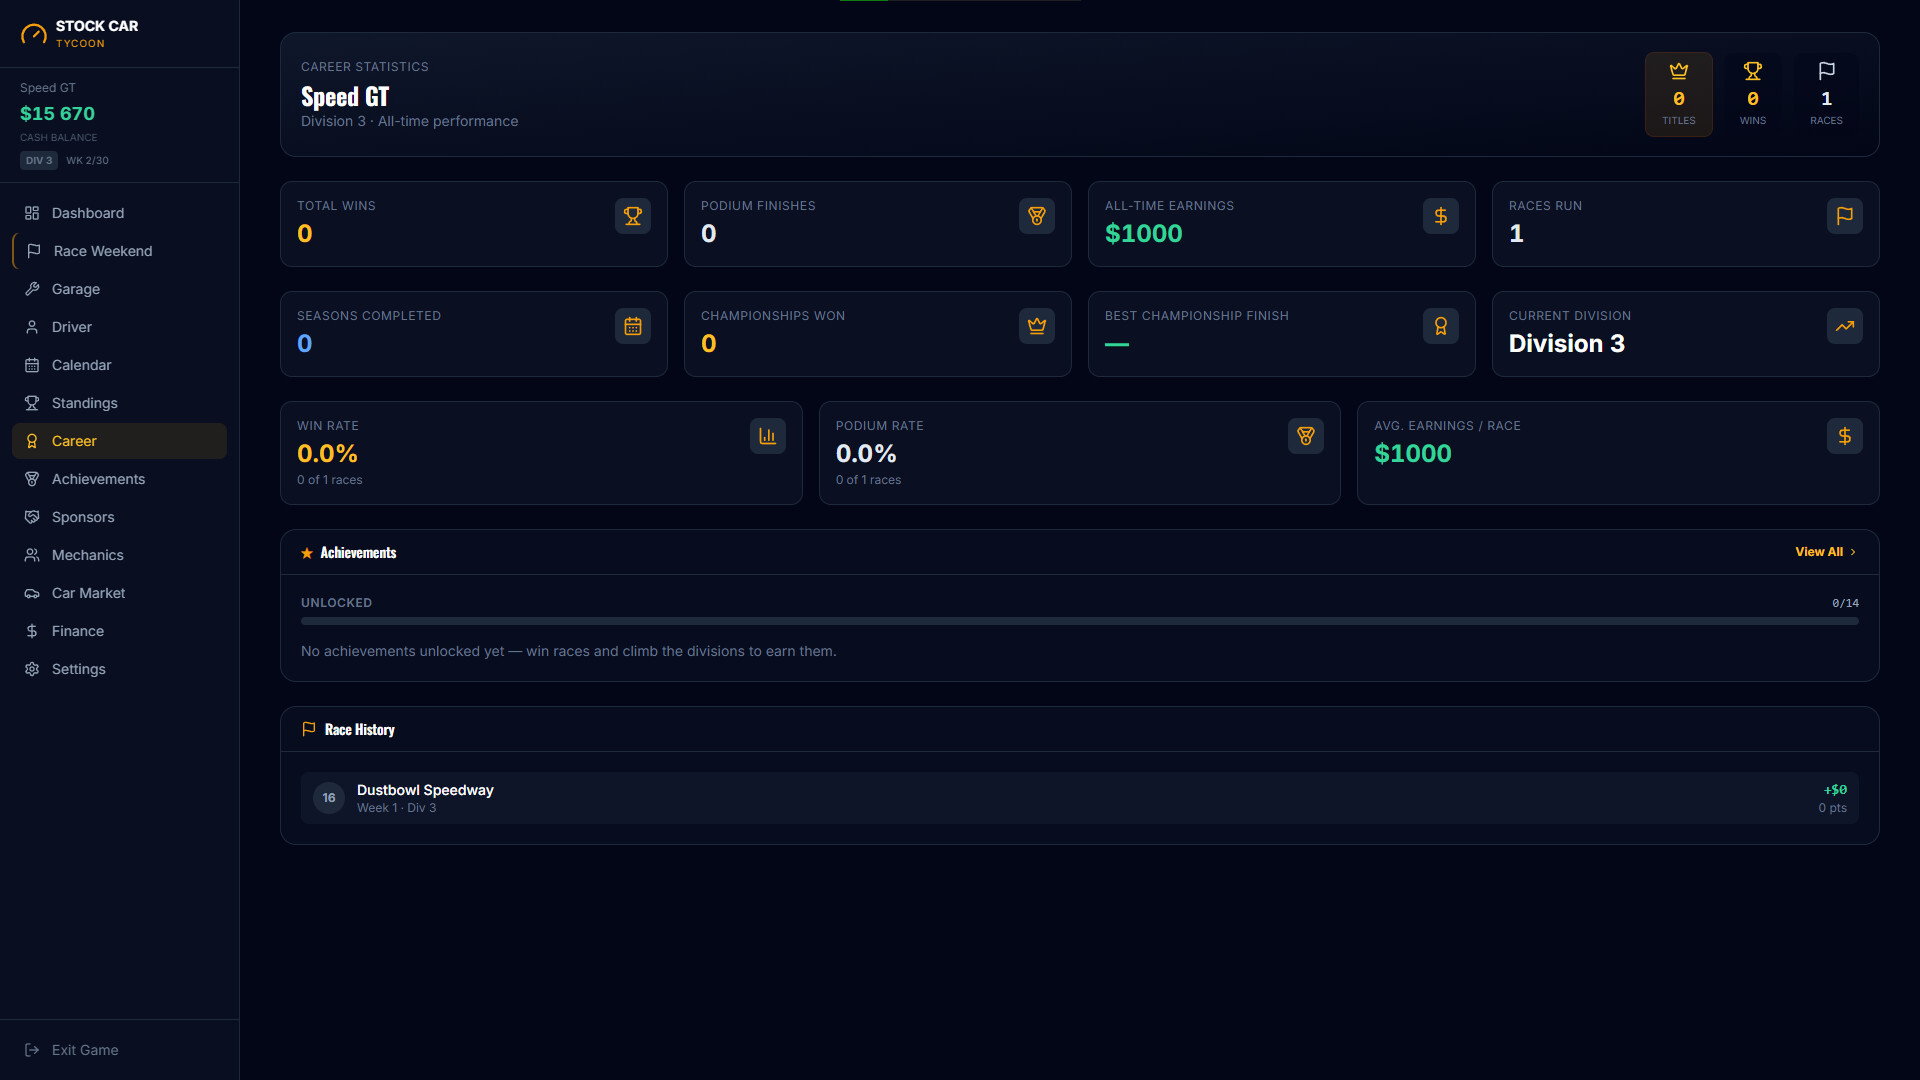Click the flag icon on Races Run card
The width and height of the screenshot is (1920, 1080).
(1845, 216)
